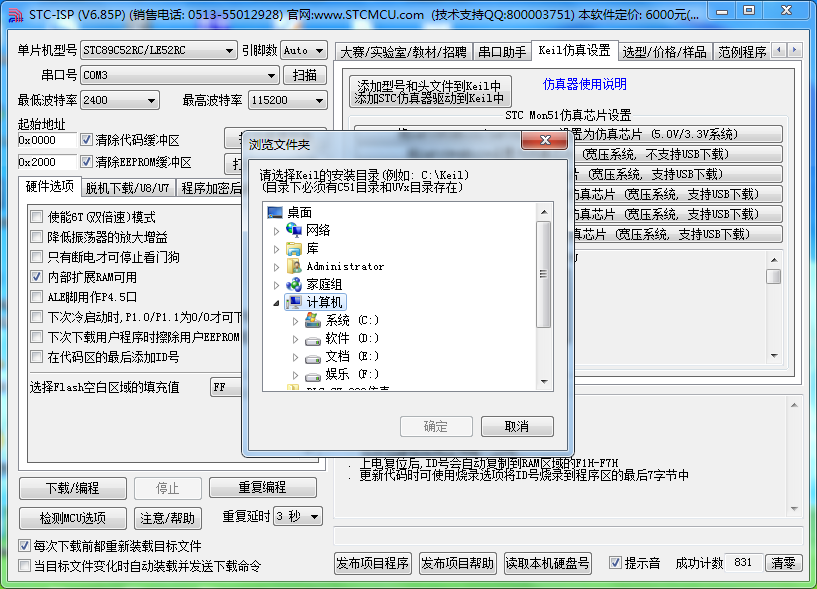Click the 添加型号和头文件到Keil中 button
817x589 pixels.
429,92
